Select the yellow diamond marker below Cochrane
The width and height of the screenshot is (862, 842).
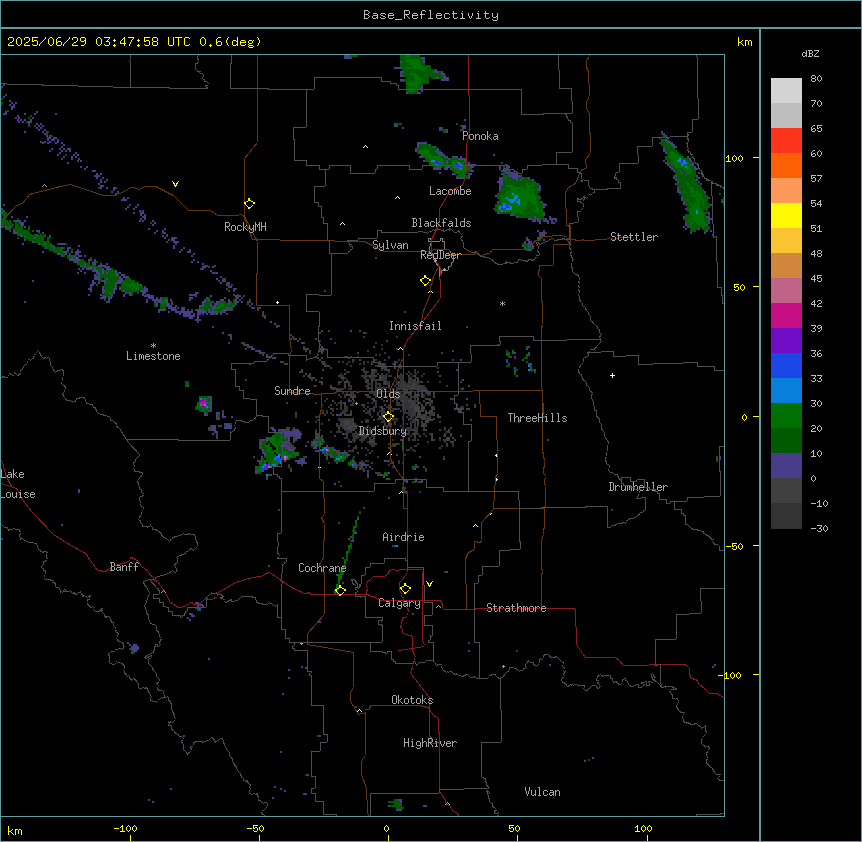click(x=340, y=590)
